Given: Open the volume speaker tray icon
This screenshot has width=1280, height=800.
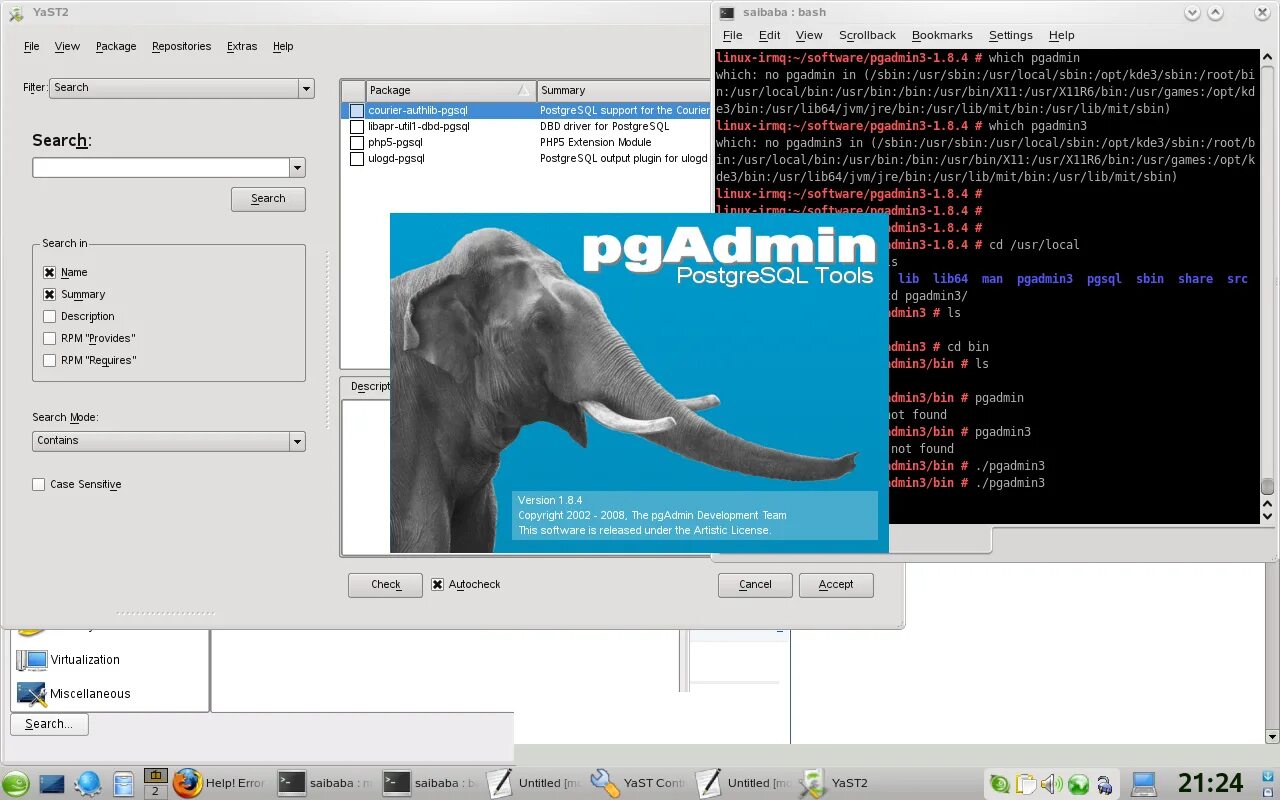Looking at the screenshot, I should [x=1051, y=784].
